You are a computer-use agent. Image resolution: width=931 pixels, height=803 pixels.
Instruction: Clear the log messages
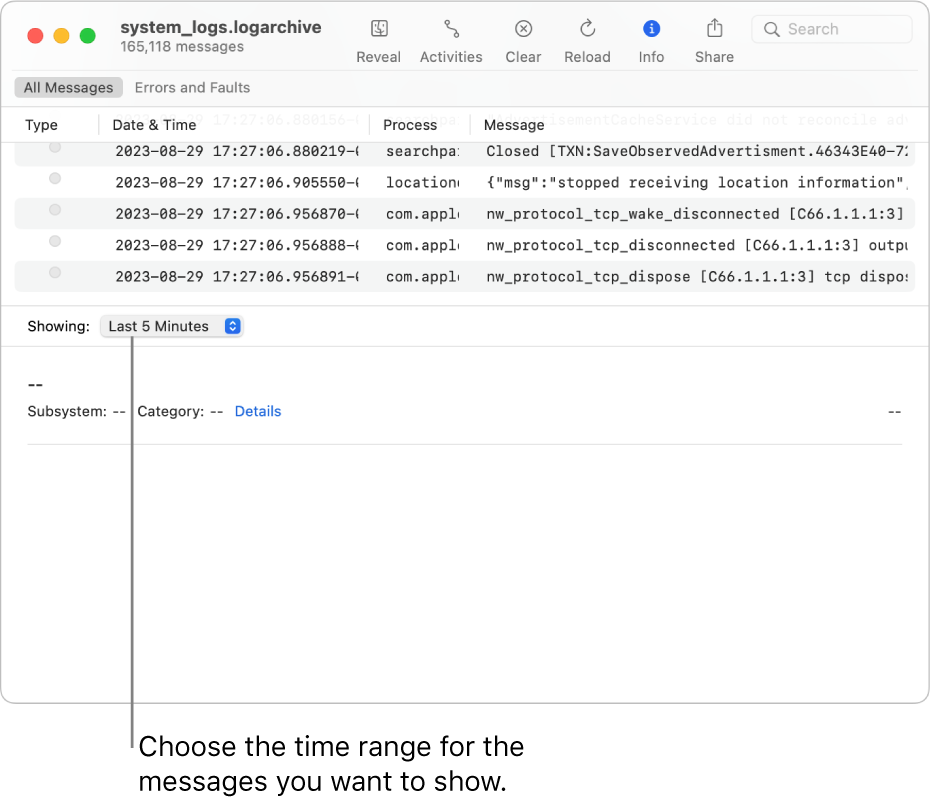point(523,29)
